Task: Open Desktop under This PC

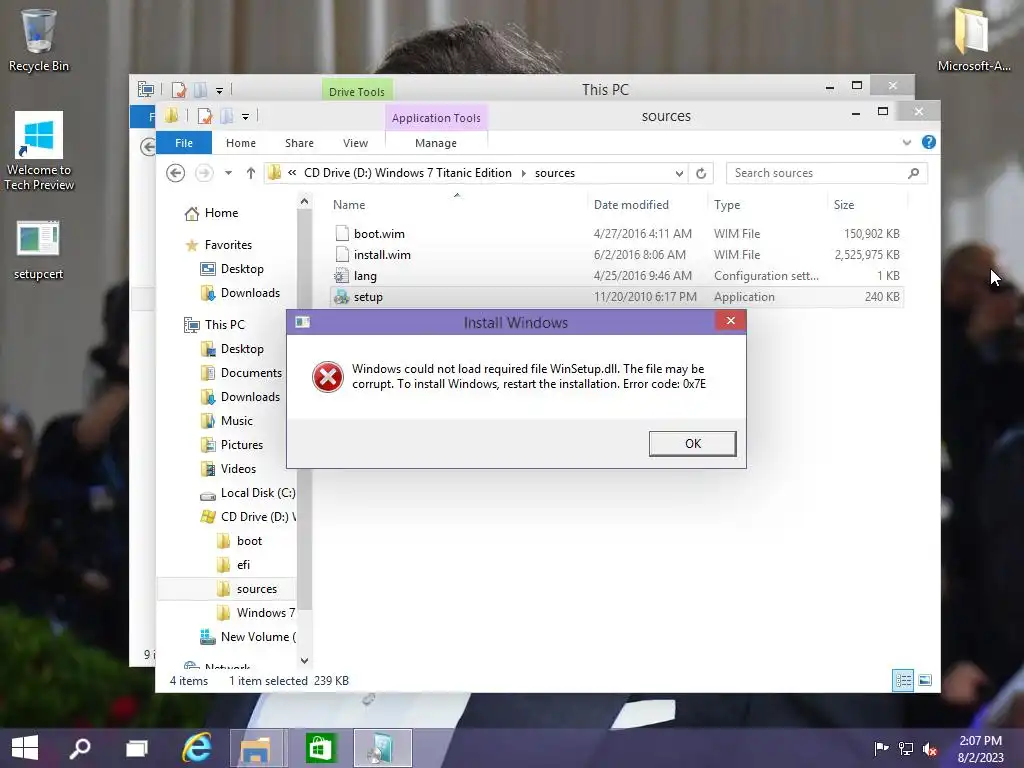Action: [x=242, y=349]
